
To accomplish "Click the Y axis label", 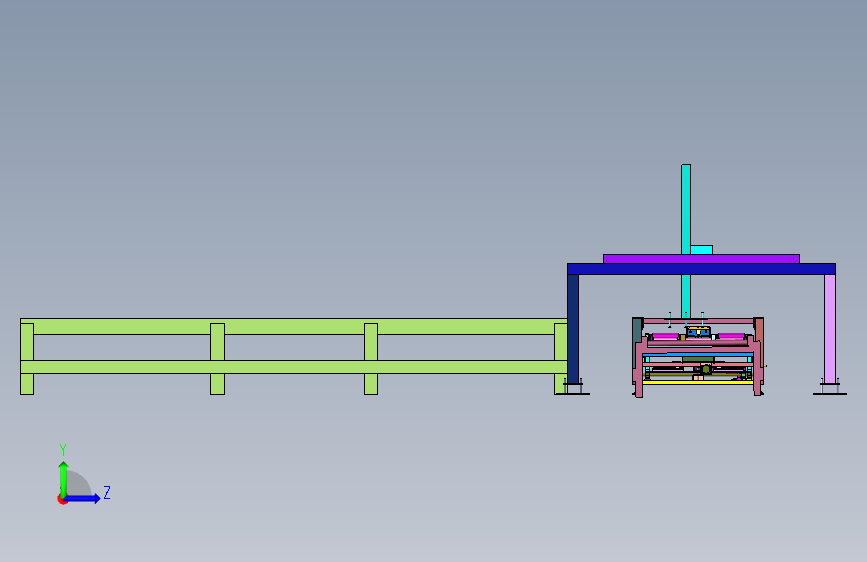I will tap(63, 450).
